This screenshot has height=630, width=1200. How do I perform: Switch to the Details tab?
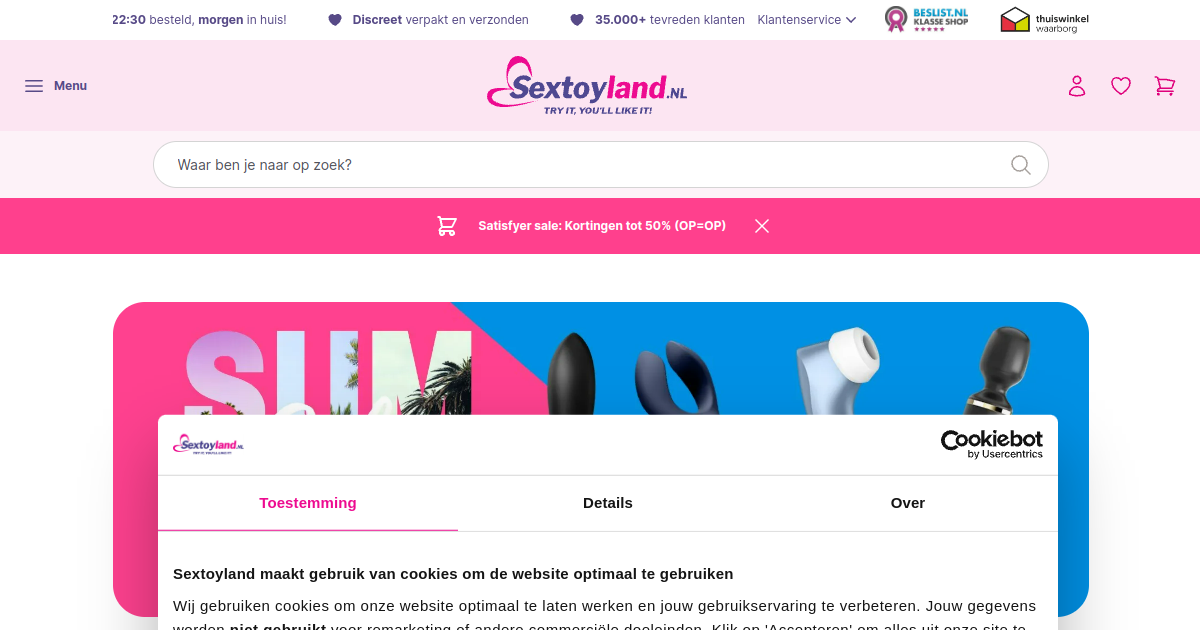coord(608,503)
